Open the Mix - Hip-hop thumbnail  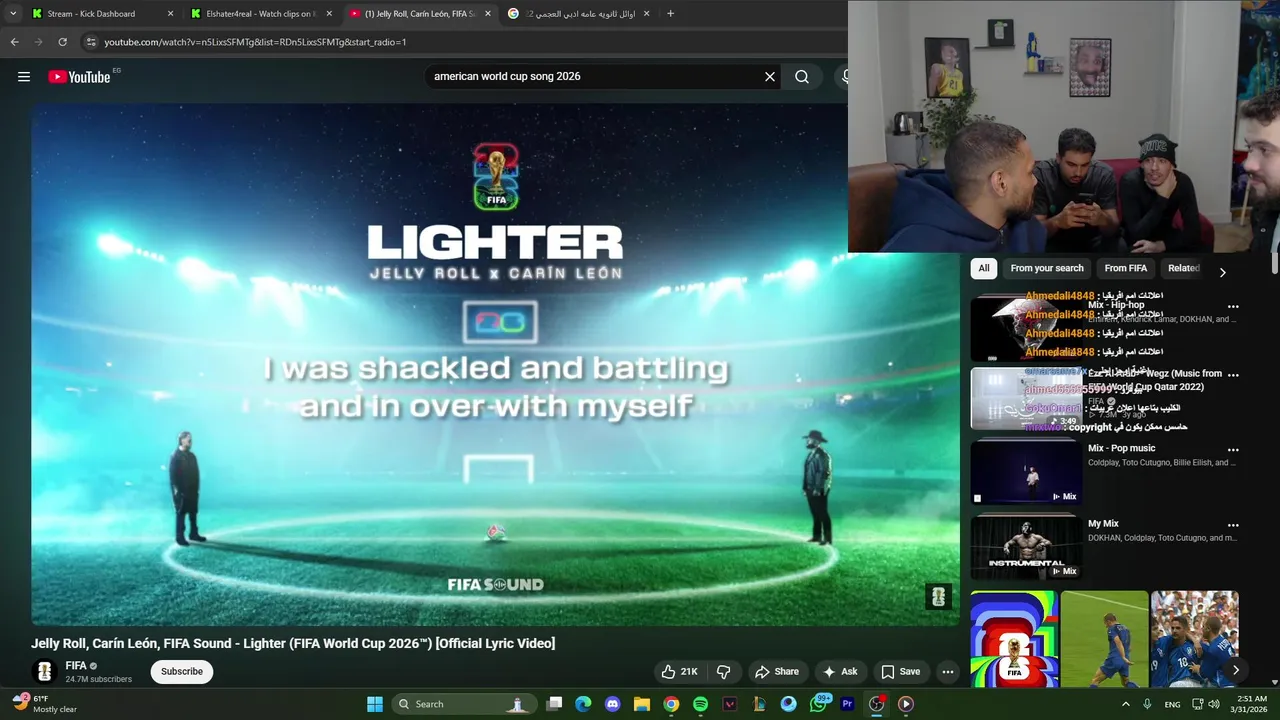click(1026, 329)
